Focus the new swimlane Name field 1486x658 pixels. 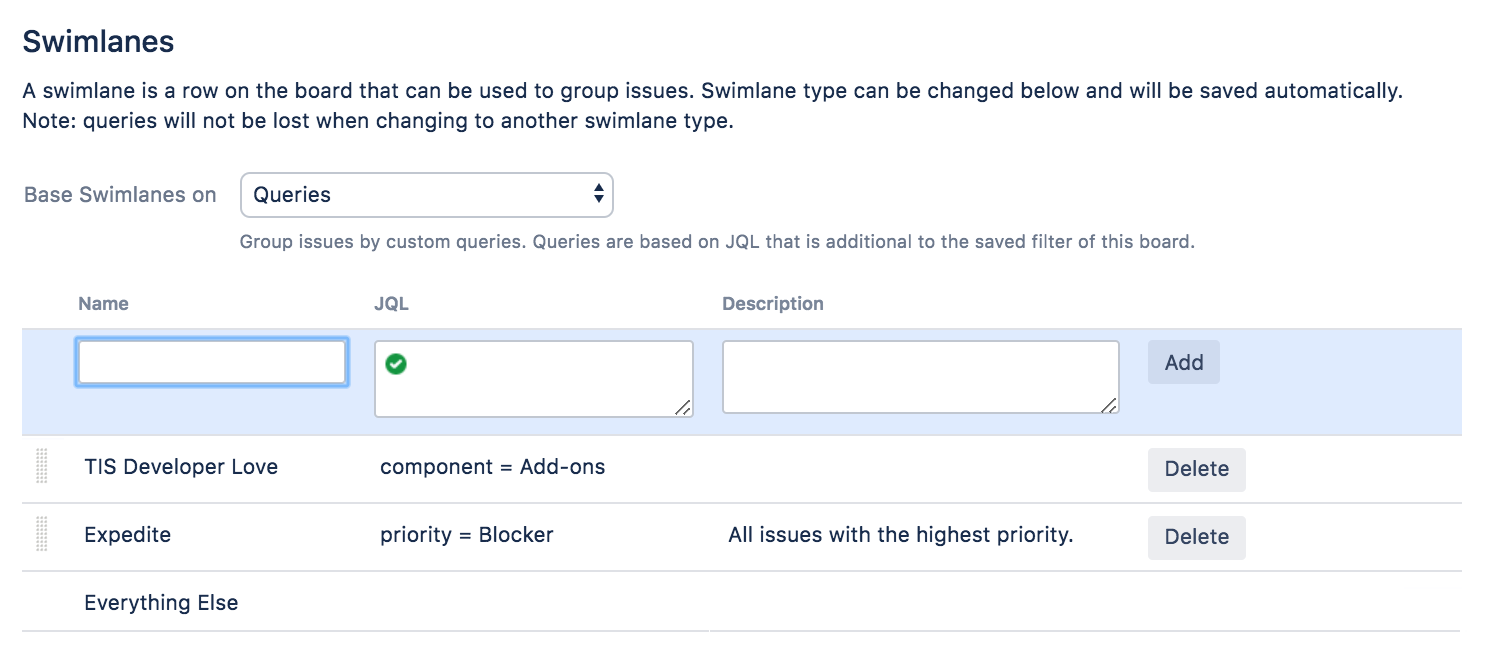click(x=212, y=363)
